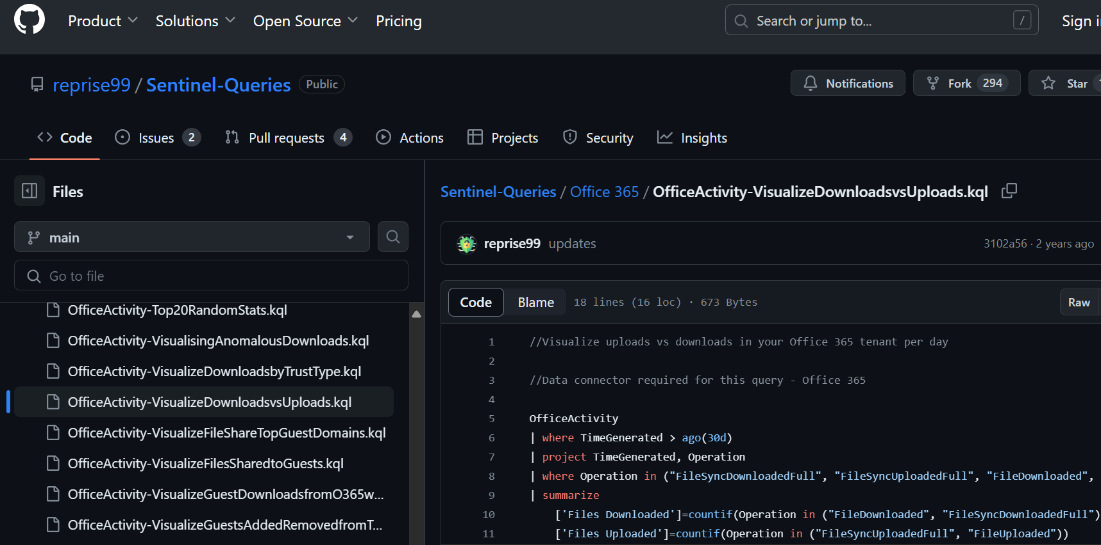1101x545 pixels.
Task: Click the Sentinel-Queries breadcrumb link
Action: point(499,192)
